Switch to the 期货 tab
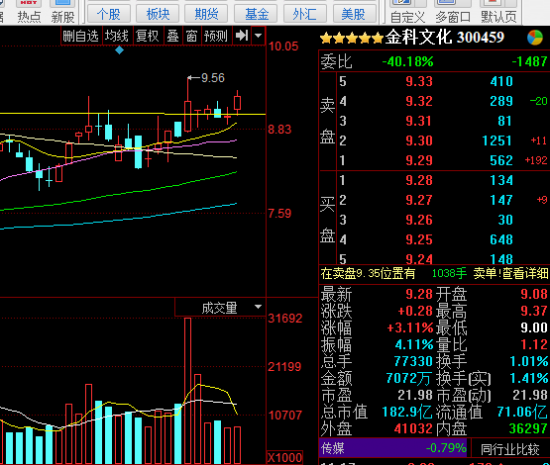Viewport: 550px width, 465px height. 206,14
